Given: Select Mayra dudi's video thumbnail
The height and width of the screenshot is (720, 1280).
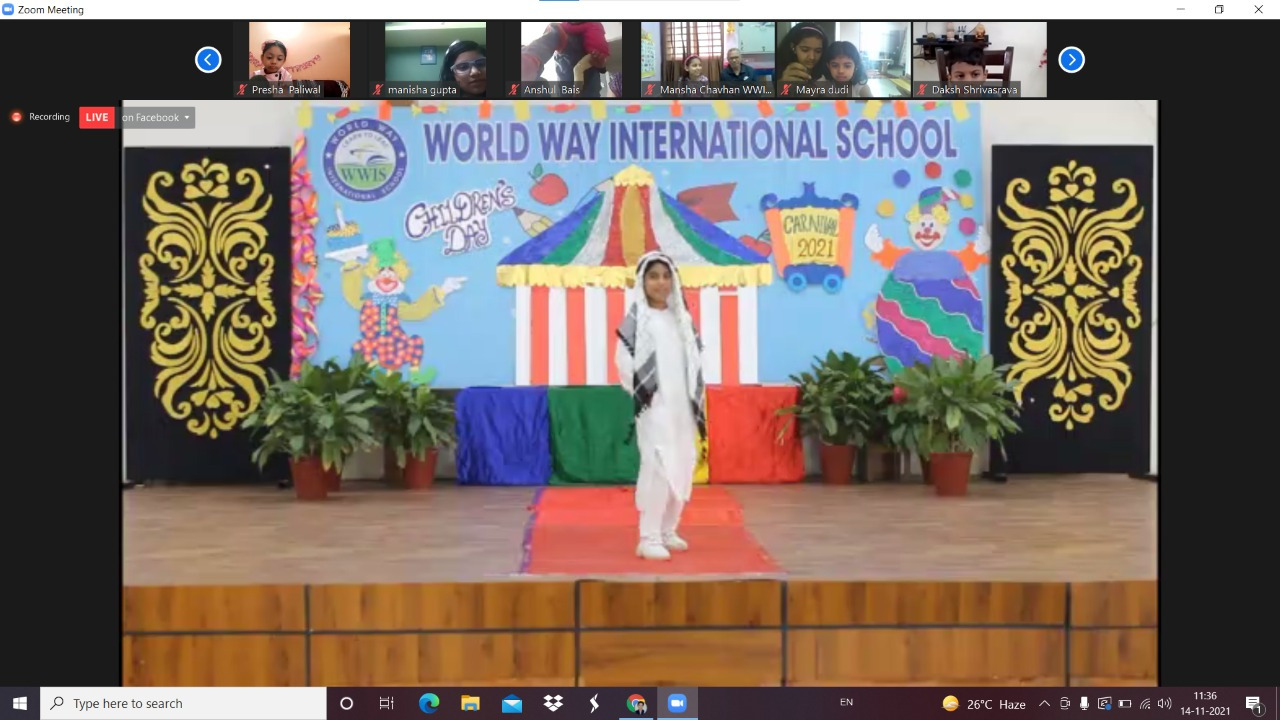Looking at the screenshot, I should 843,60.
